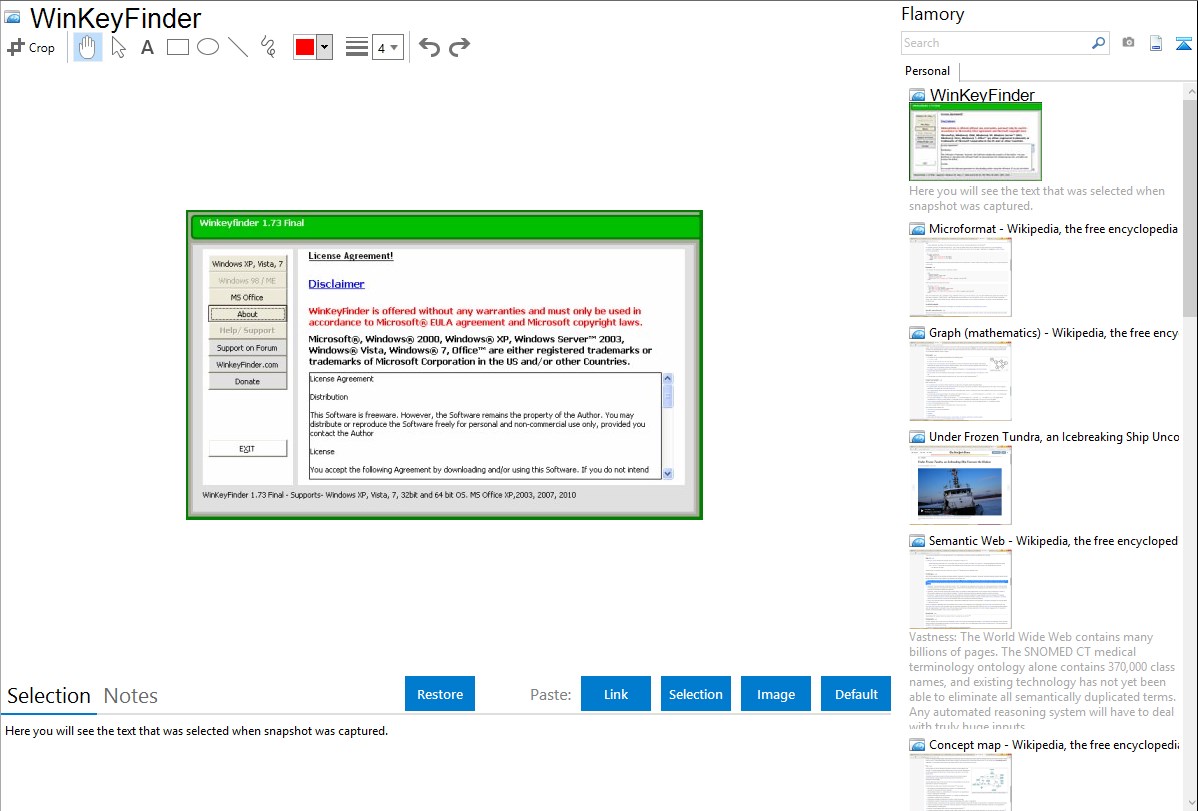1198x811 pixels.
Task: Click the Paste Image button
Action: pyautogui.click(x=775, y=694)
